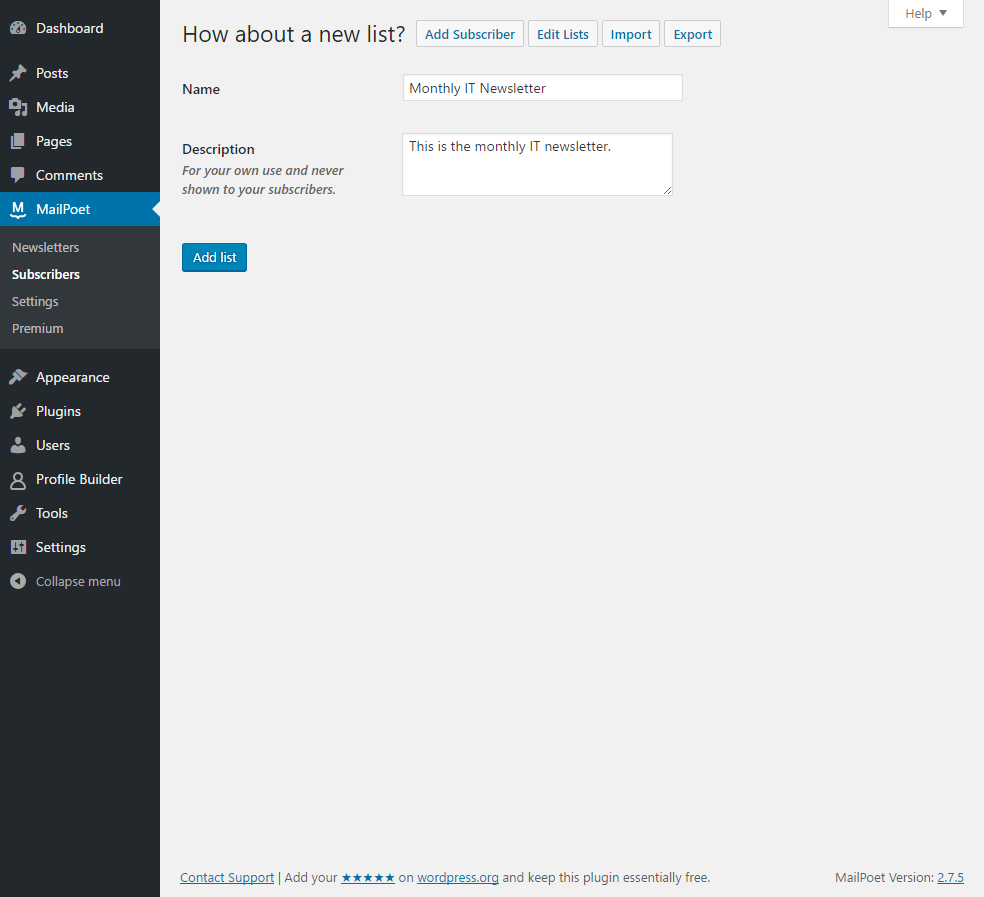Click the Dashboard gauge icon

[x=18, y=28]
